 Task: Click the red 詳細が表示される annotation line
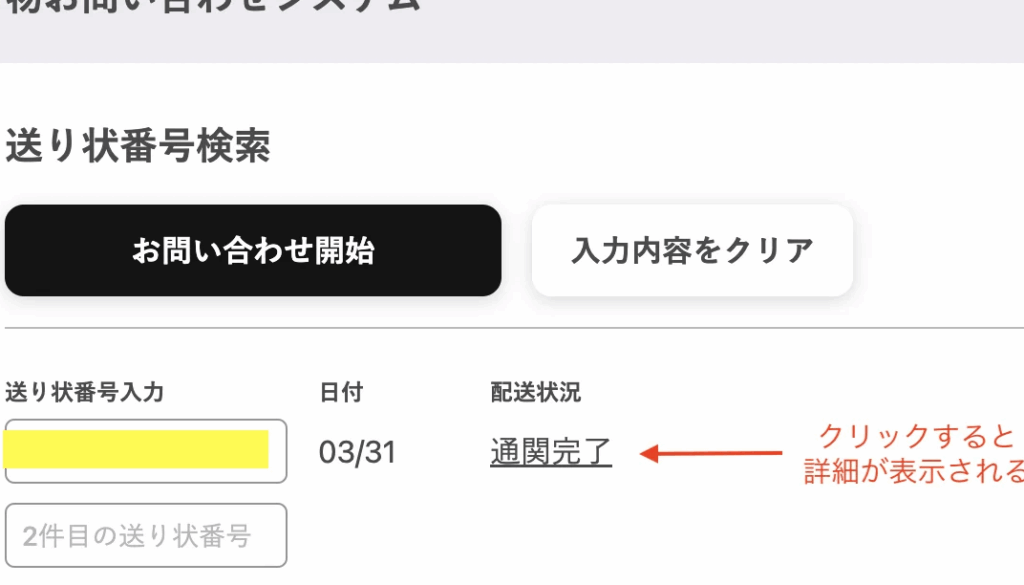point(914,471)
